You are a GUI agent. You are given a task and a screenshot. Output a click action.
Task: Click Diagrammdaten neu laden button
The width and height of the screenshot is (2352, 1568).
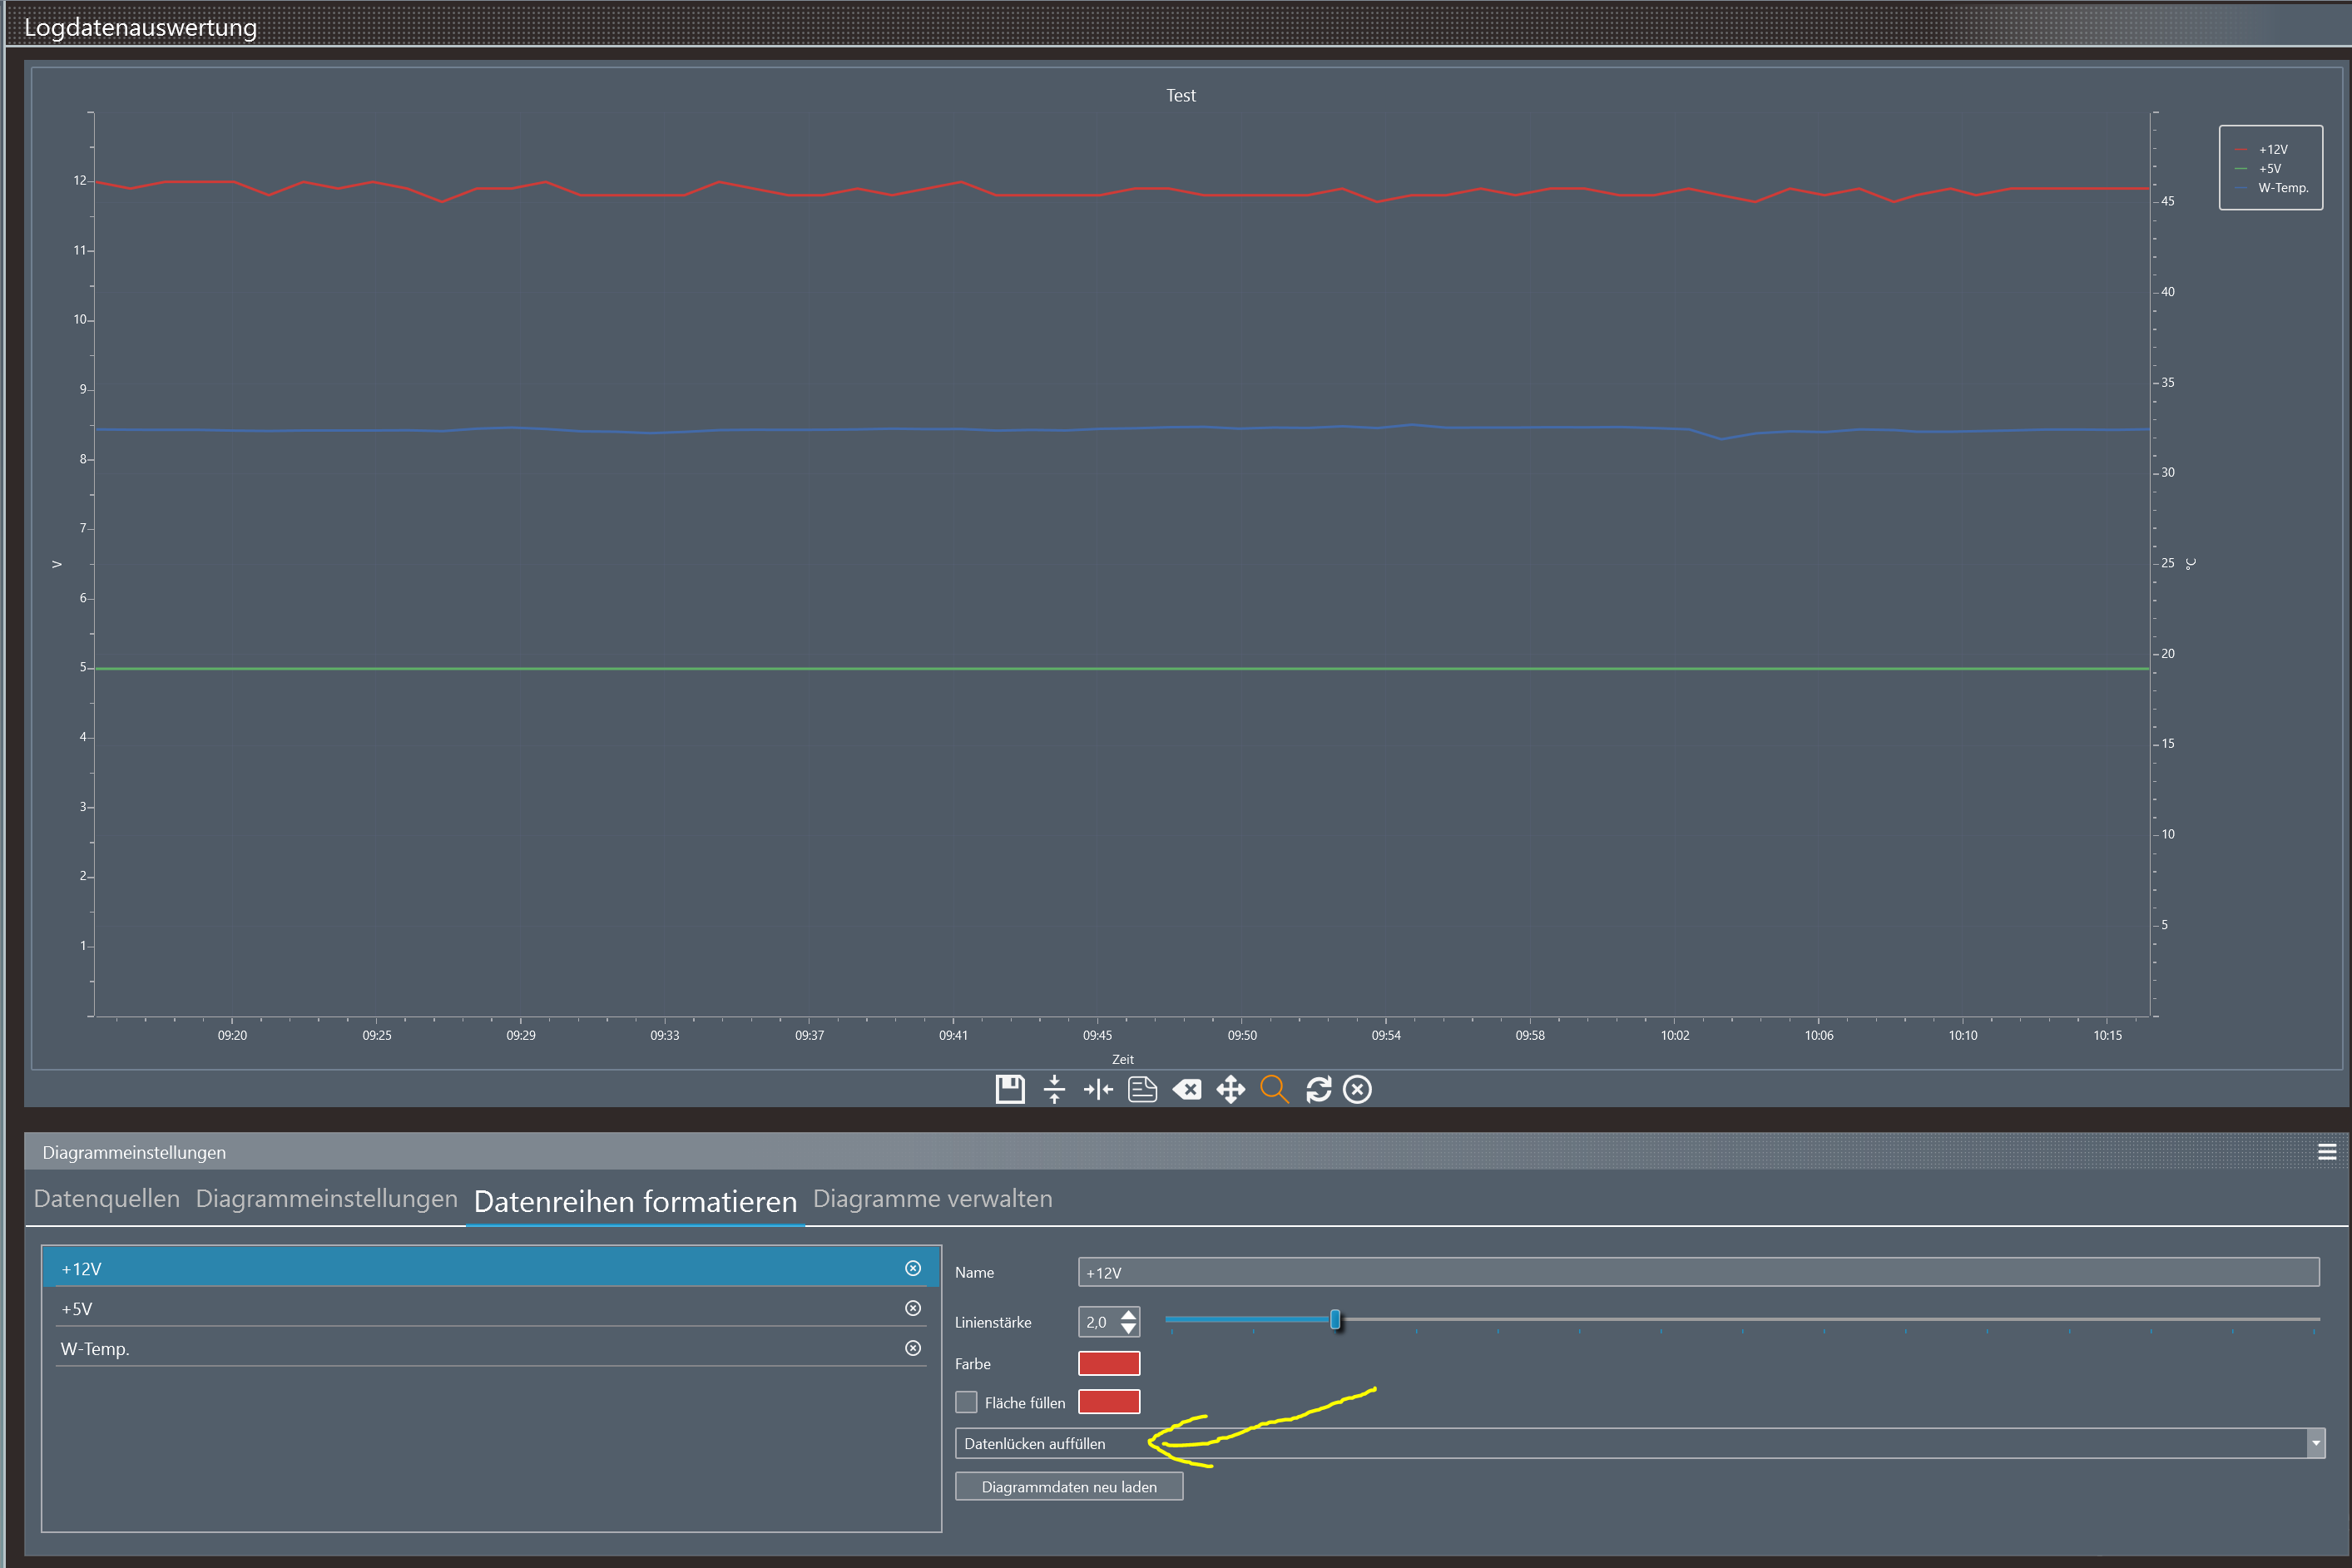[x=1069, y=1487]
